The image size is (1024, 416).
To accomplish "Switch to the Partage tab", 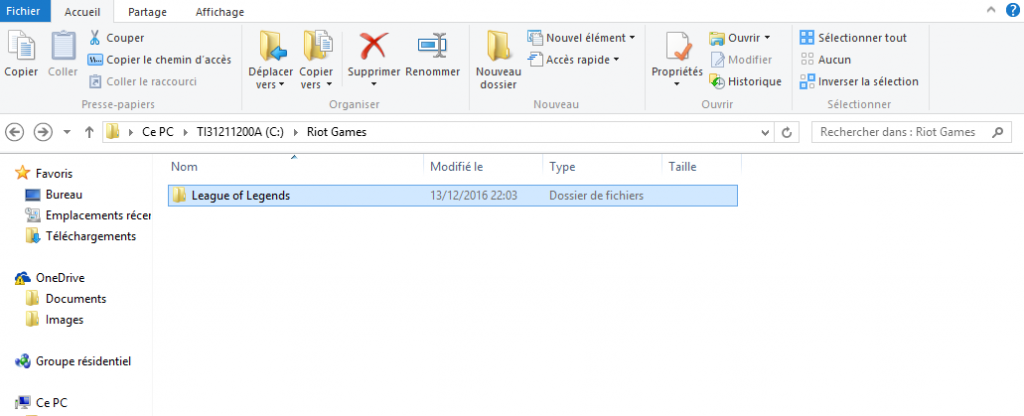I will tap(148, 12).
